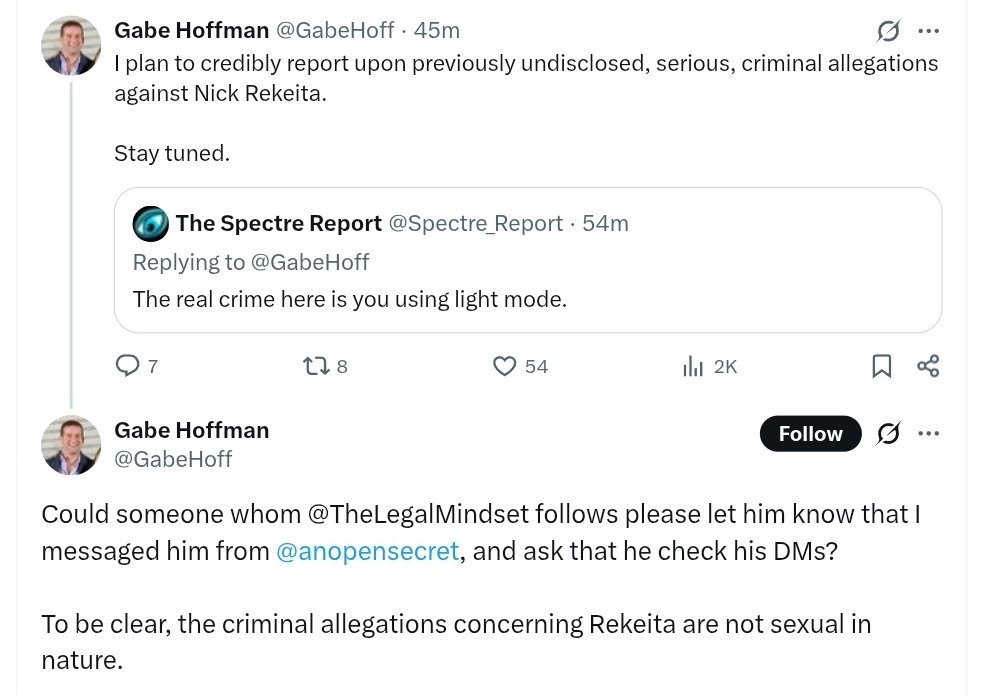
Task: Like the tweet with the heart icon
Action: coord(505,366)
